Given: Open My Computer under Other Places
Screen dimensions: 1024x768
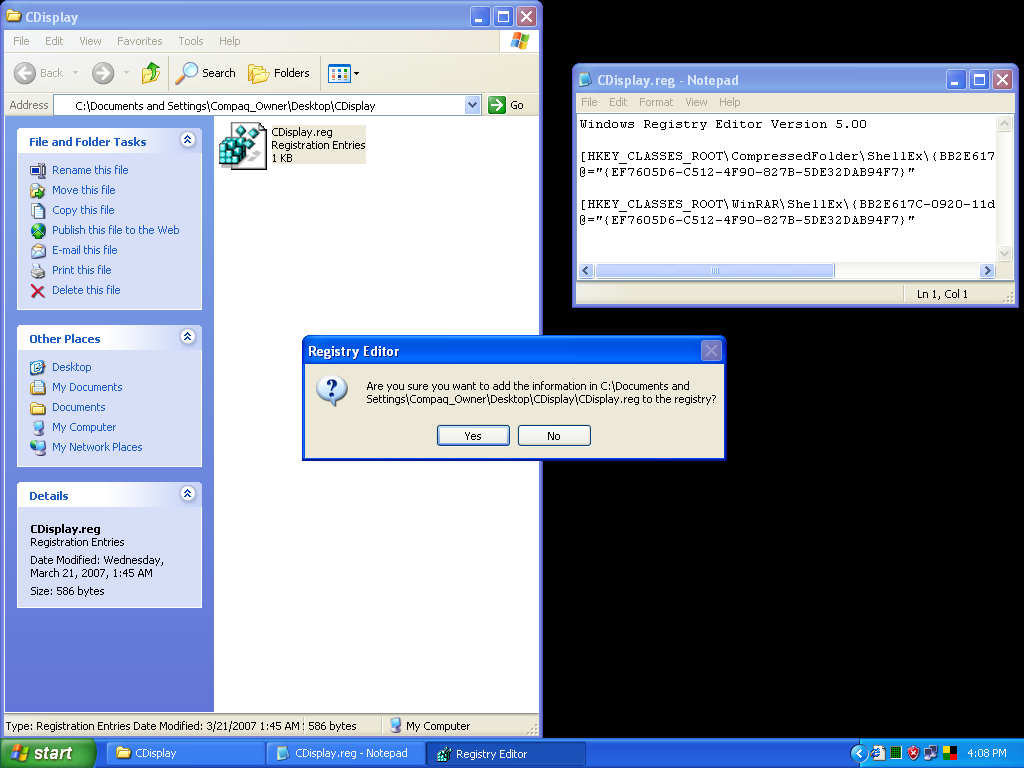Looking at the screenshot, I should pos(84,427).
